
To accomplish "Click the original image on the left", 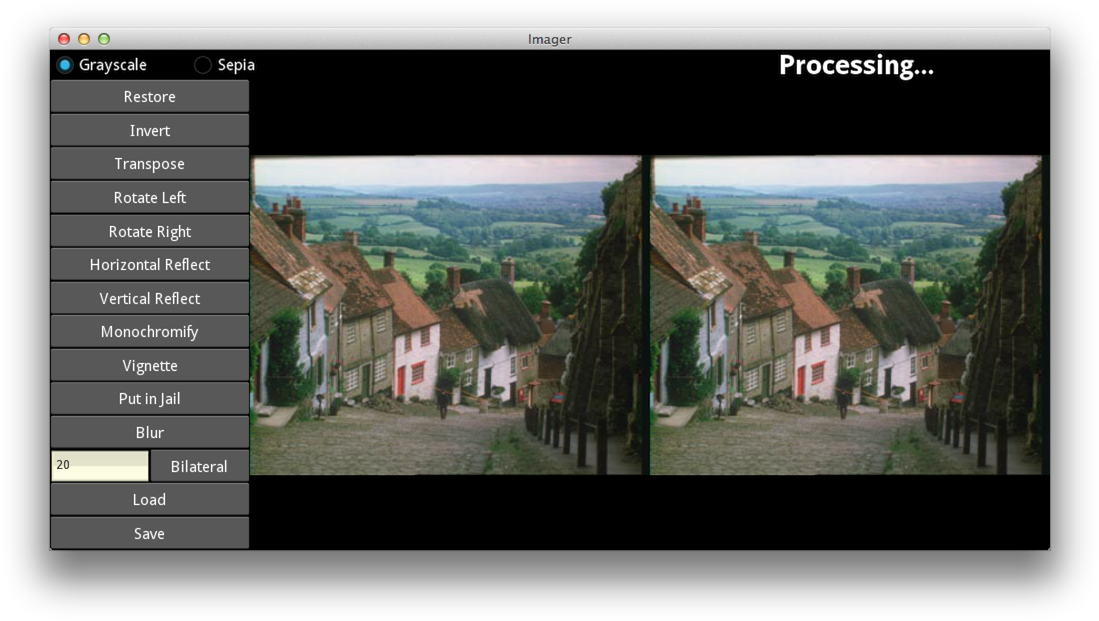I will point(446,315).
